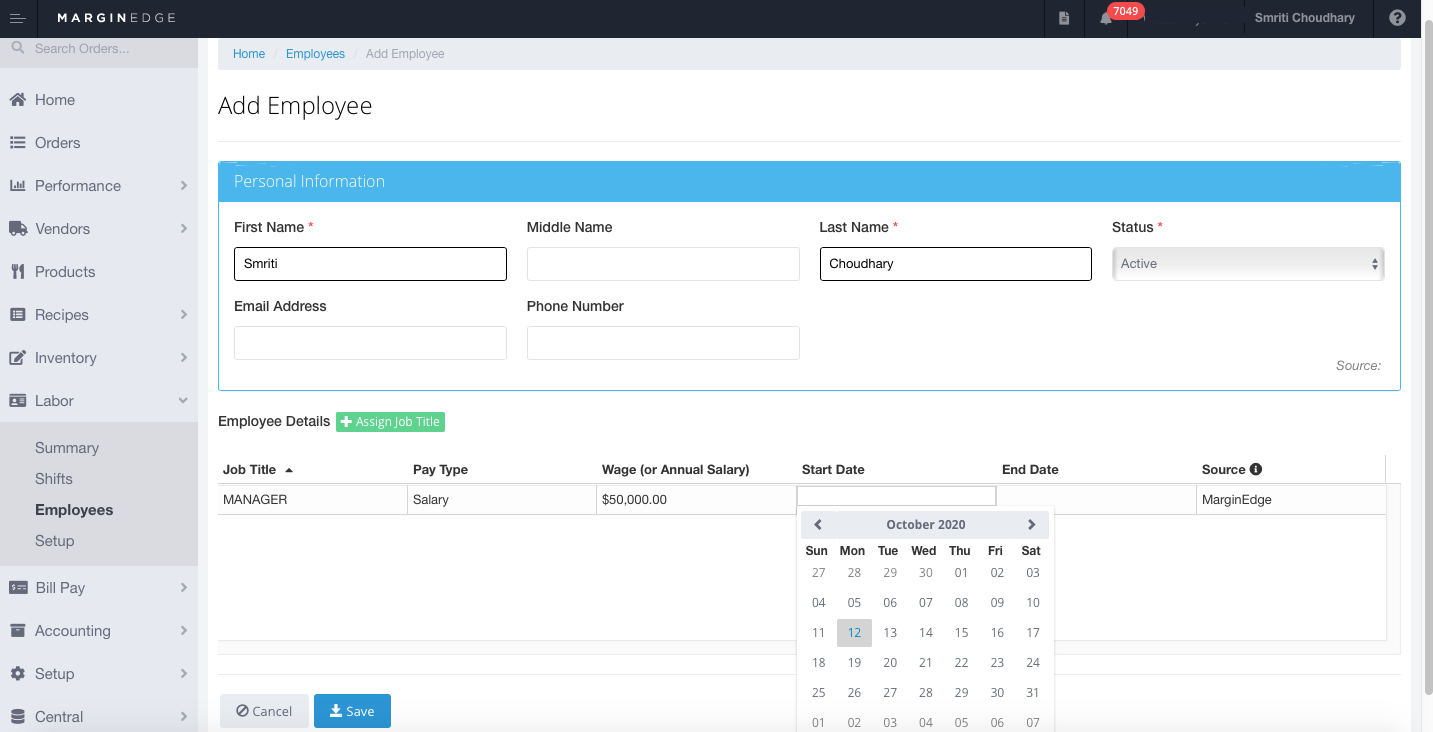Open Shifts under Labor
Viewport: 1433px width, 732px height.
[x=54, y=479]
